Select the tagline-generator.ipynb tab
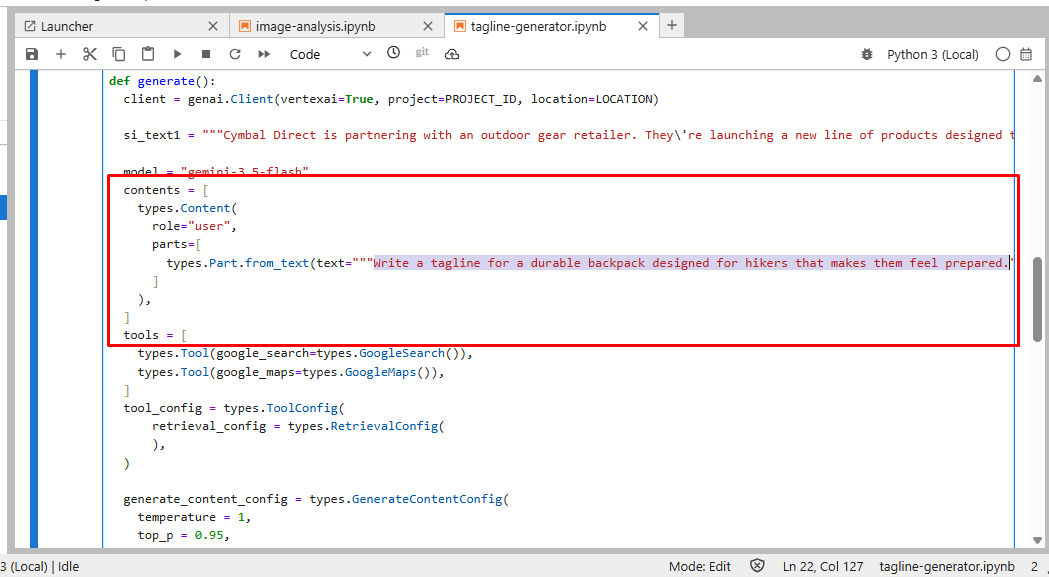The height and width of the screenshot is (577, 1049). click(x=552, y=26)
